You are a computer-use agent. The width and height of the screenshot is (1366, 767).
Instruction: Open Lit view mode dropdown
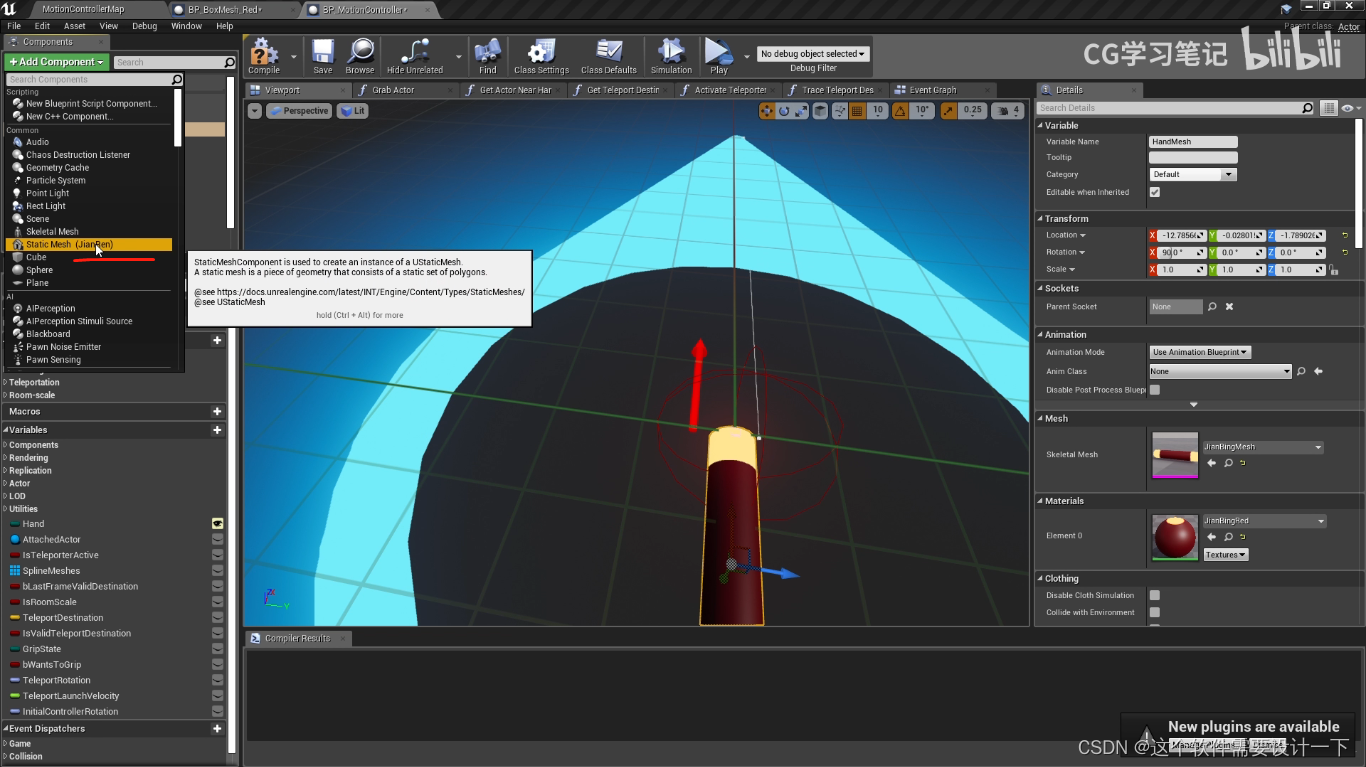click(352, 111)
